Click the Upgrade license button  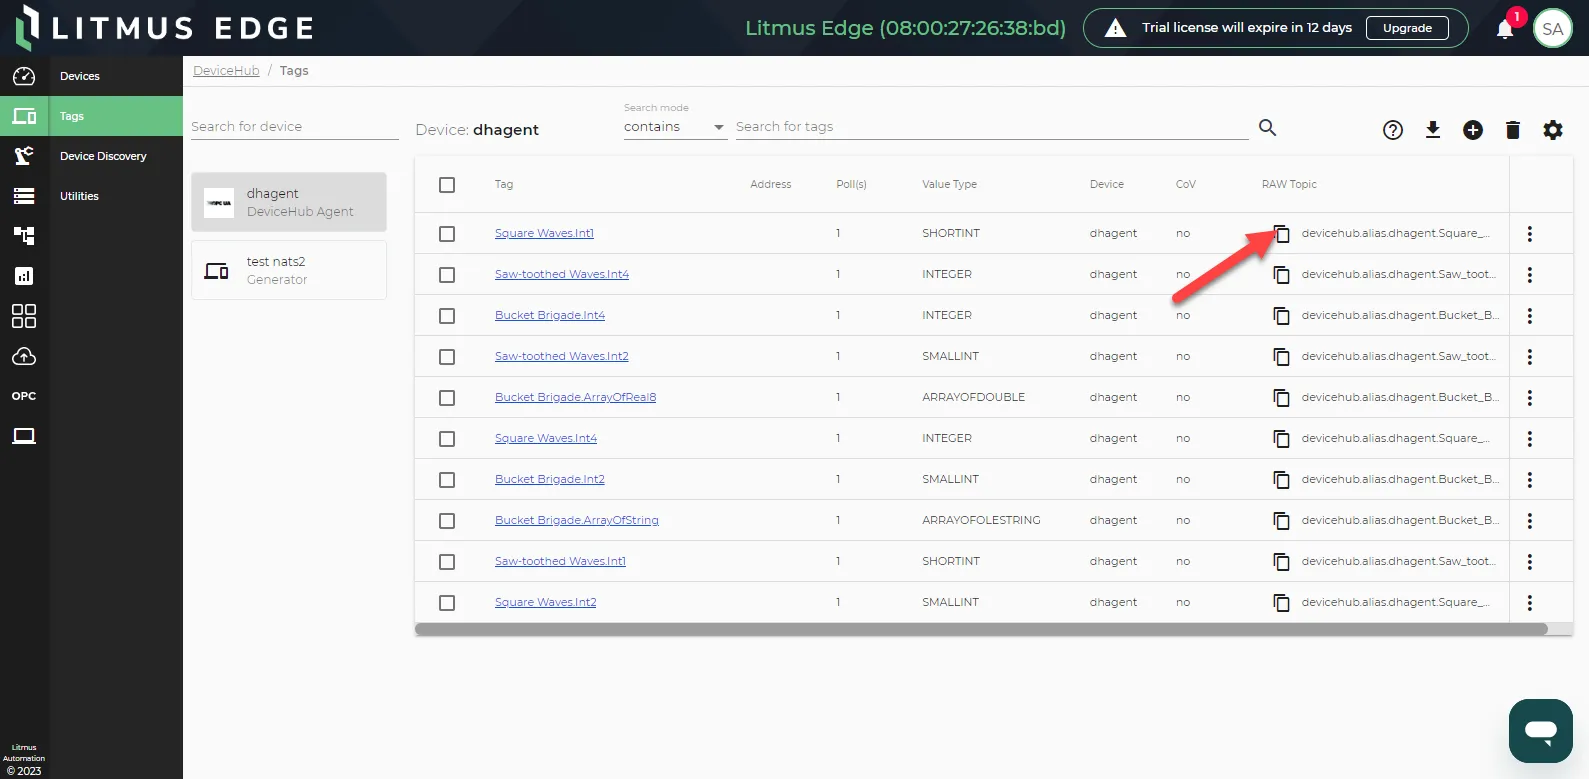(1407, 28)
